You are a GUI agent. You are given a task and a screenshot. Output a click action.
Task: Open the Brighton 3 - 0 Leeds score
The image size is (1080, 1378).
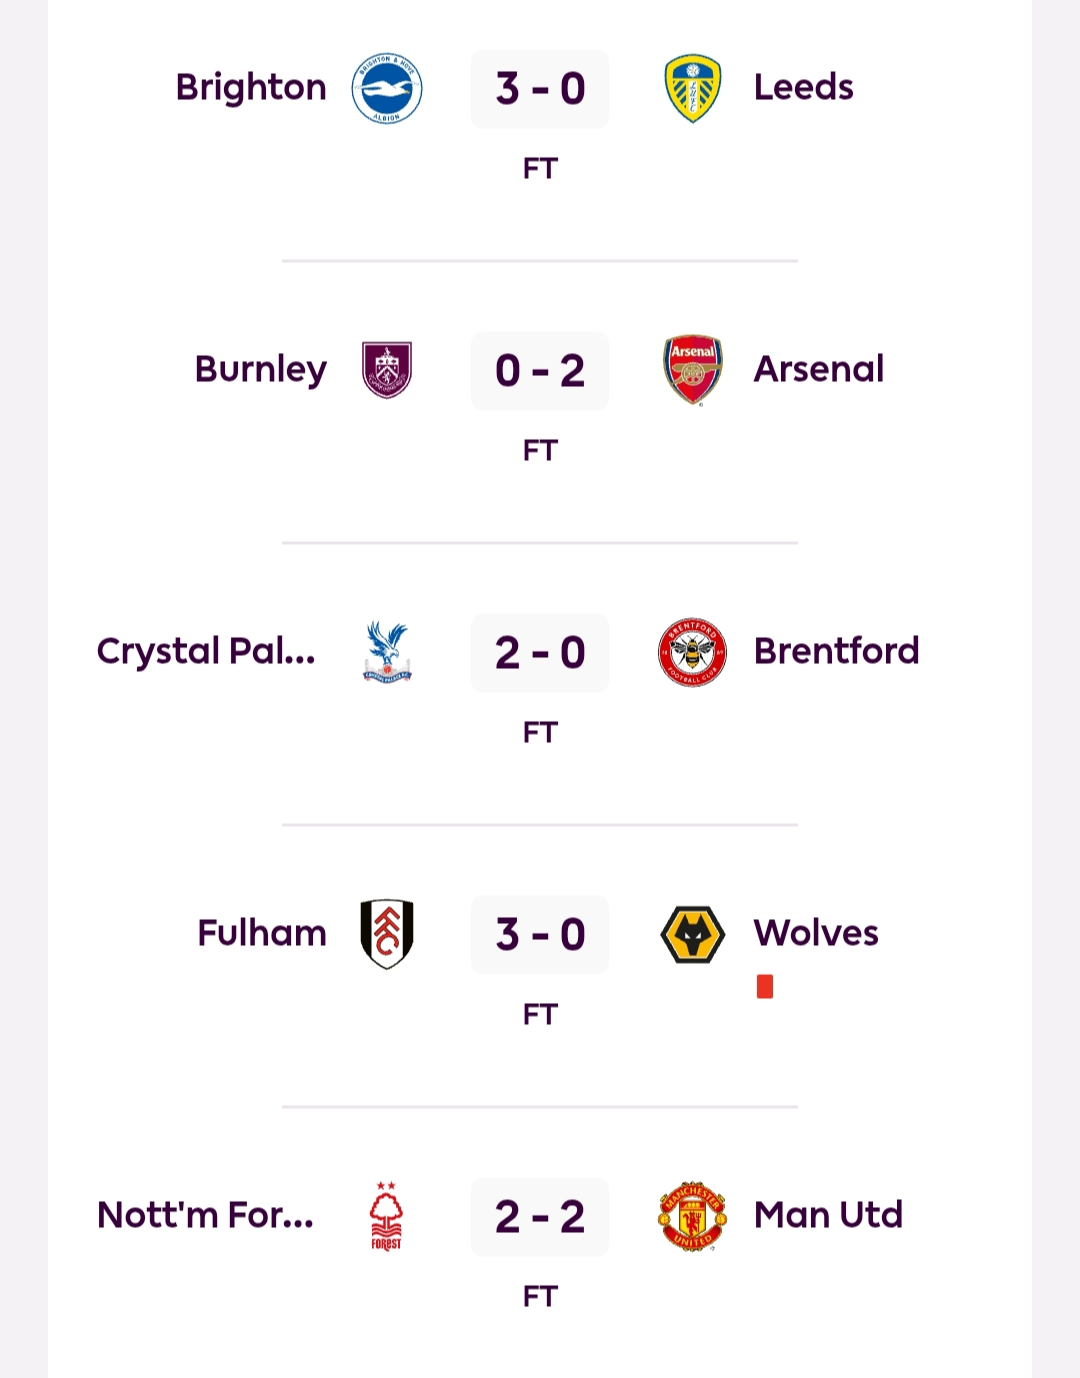click(540, 89)
